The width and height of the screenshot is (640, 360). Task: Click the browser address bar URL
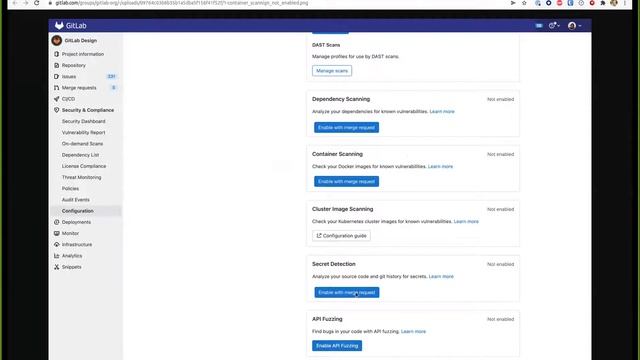coord(182,3)
